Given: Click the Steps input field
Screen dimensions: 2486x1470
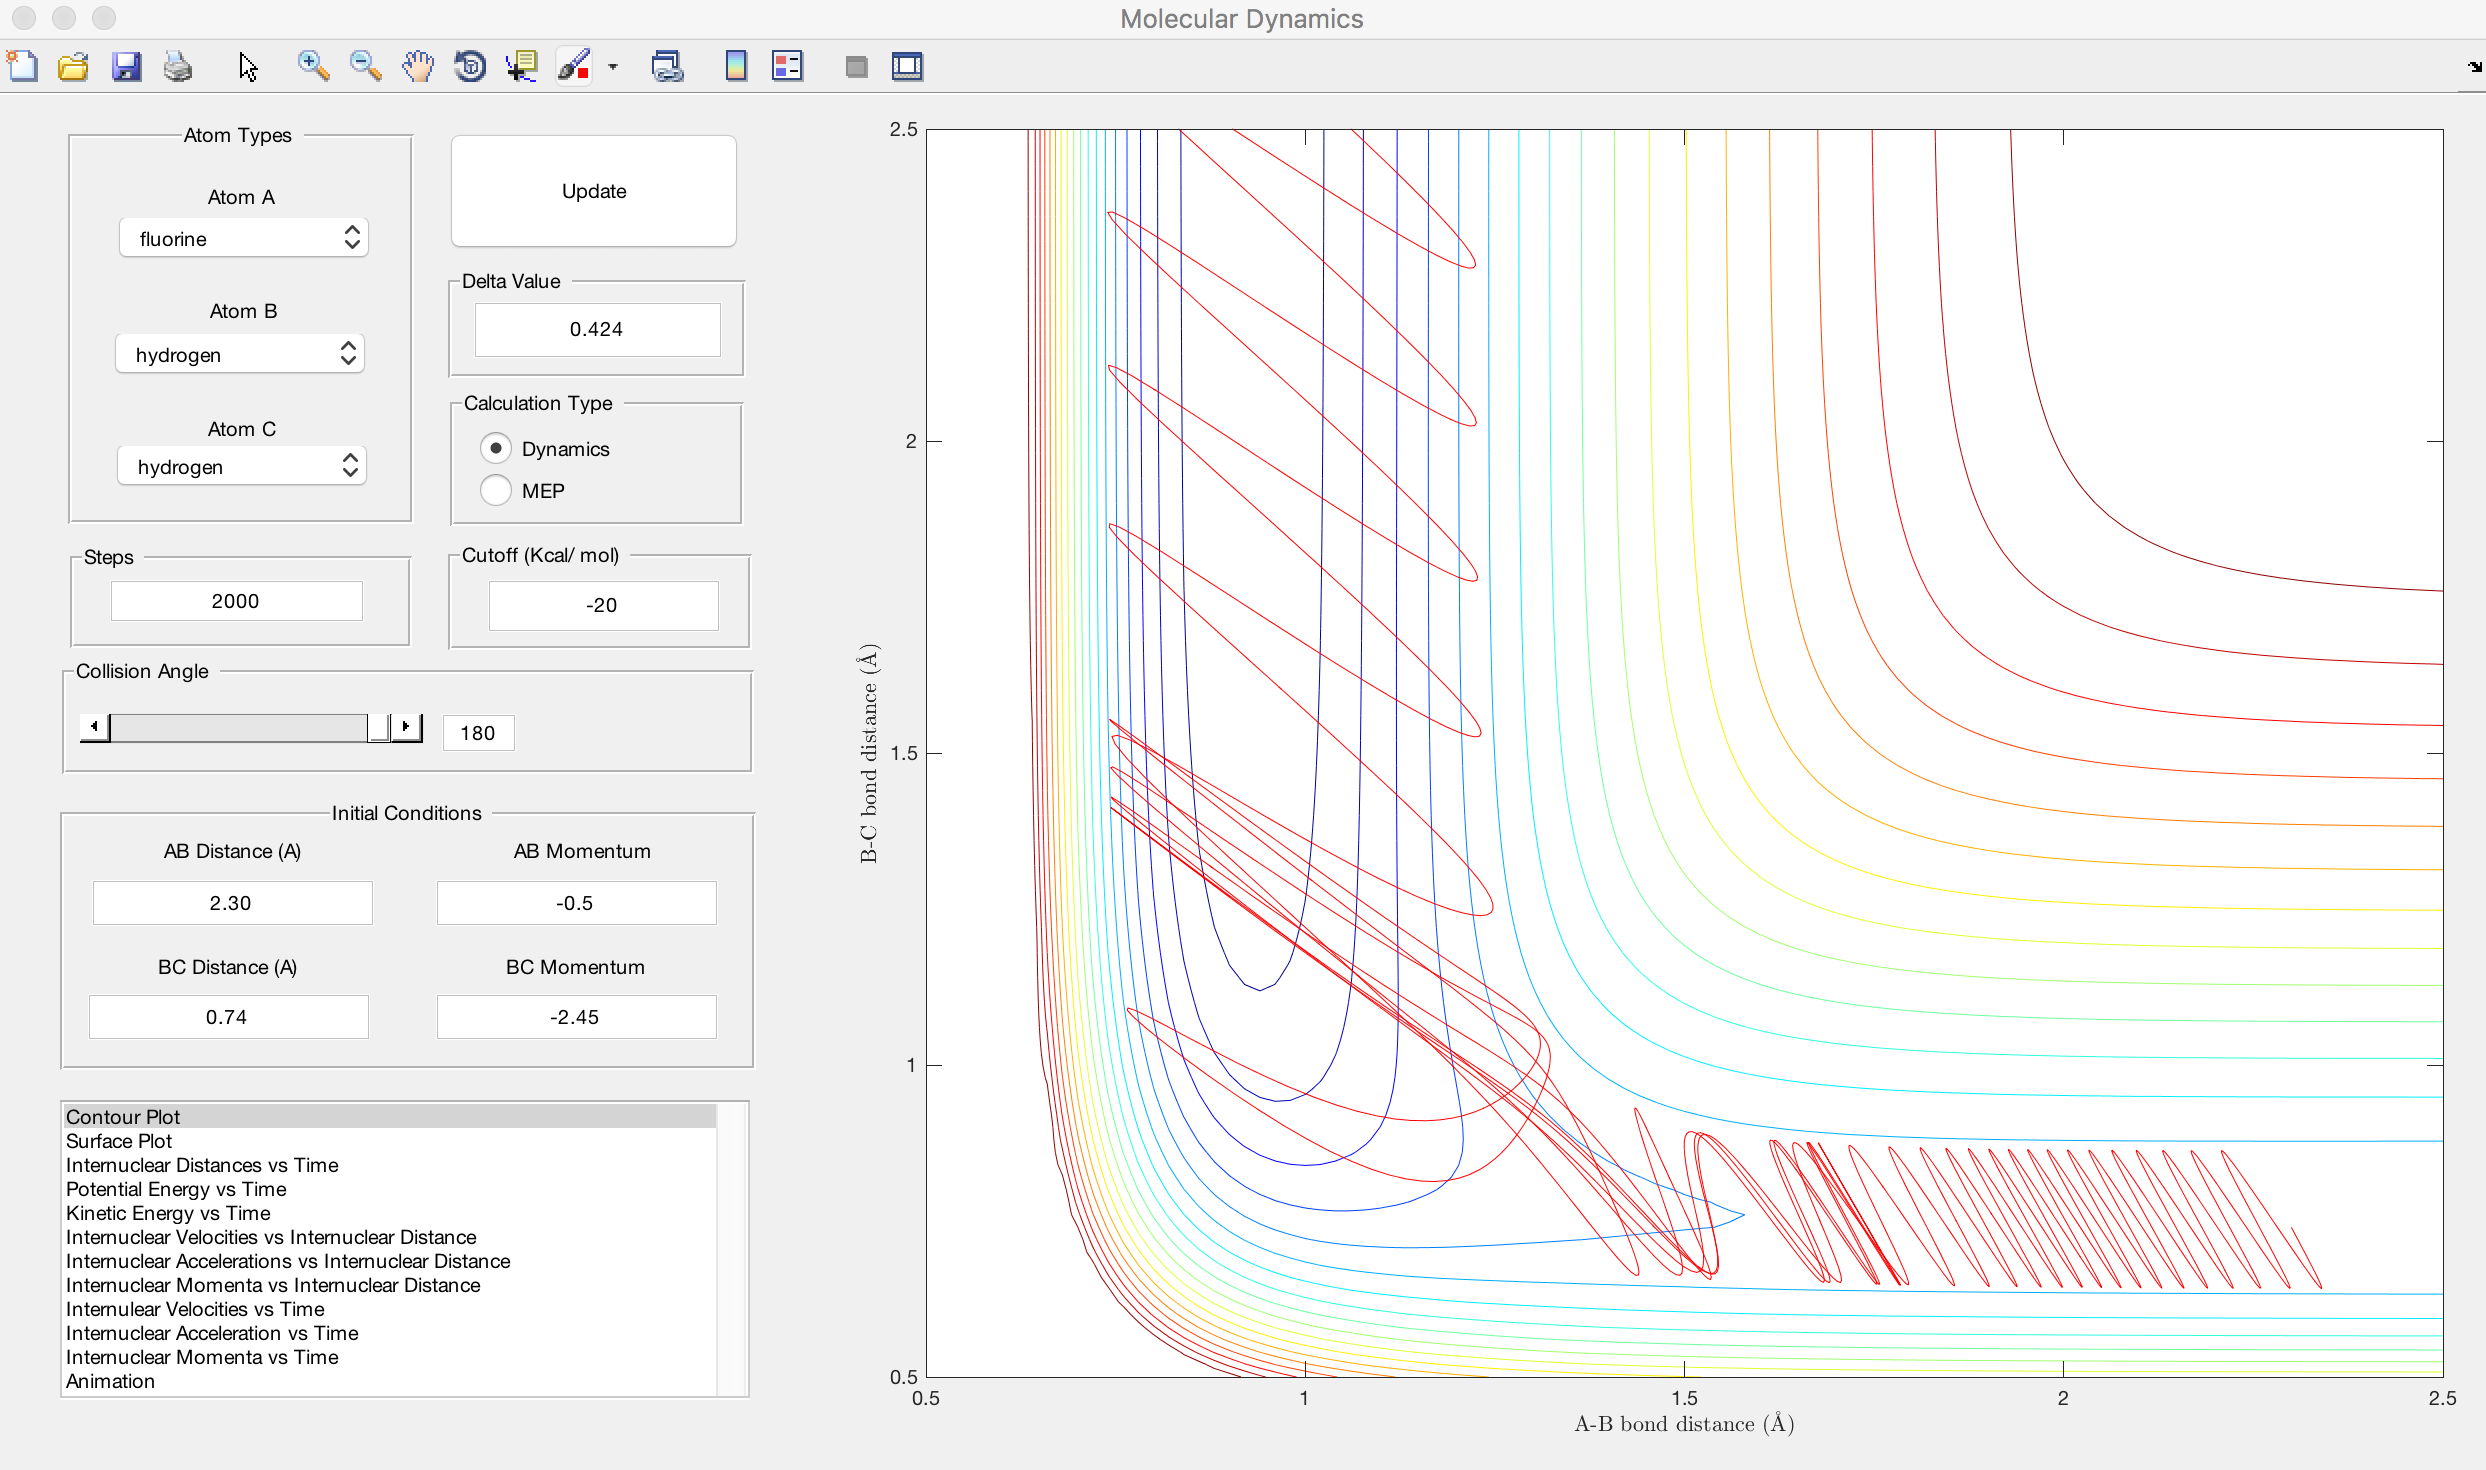Looking at the screenshot, I should (236, 601).
